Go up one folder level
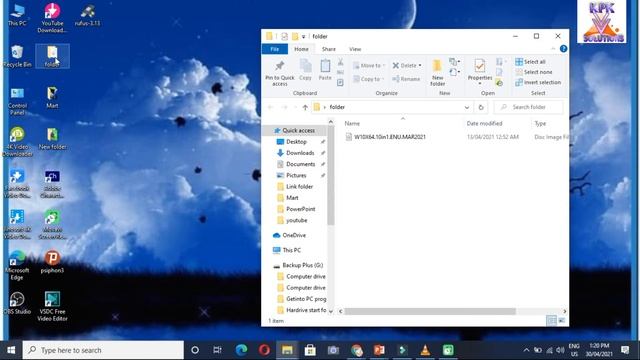The width and height of the screenshot is (640, 360). pos(305,107)
